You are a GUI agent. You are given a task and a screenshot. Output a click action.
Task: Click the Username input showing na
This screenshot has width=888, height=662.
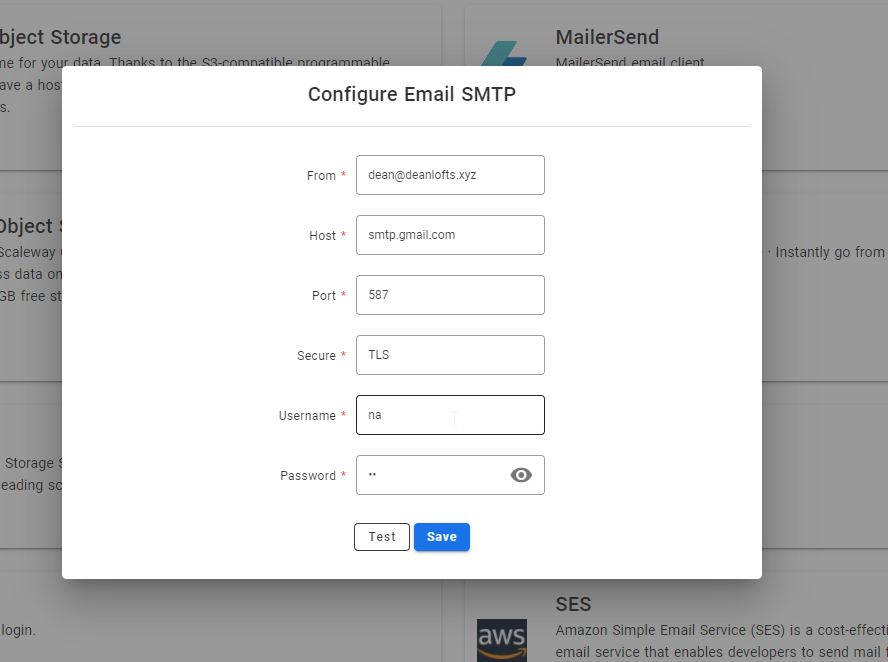pyautogui.click(x=450, y=415)
